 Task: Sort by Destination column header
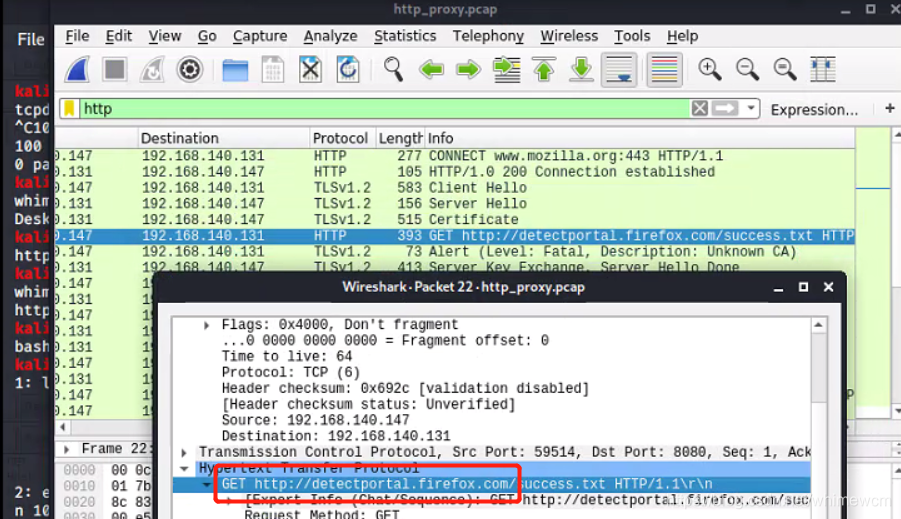click(224, 138)
